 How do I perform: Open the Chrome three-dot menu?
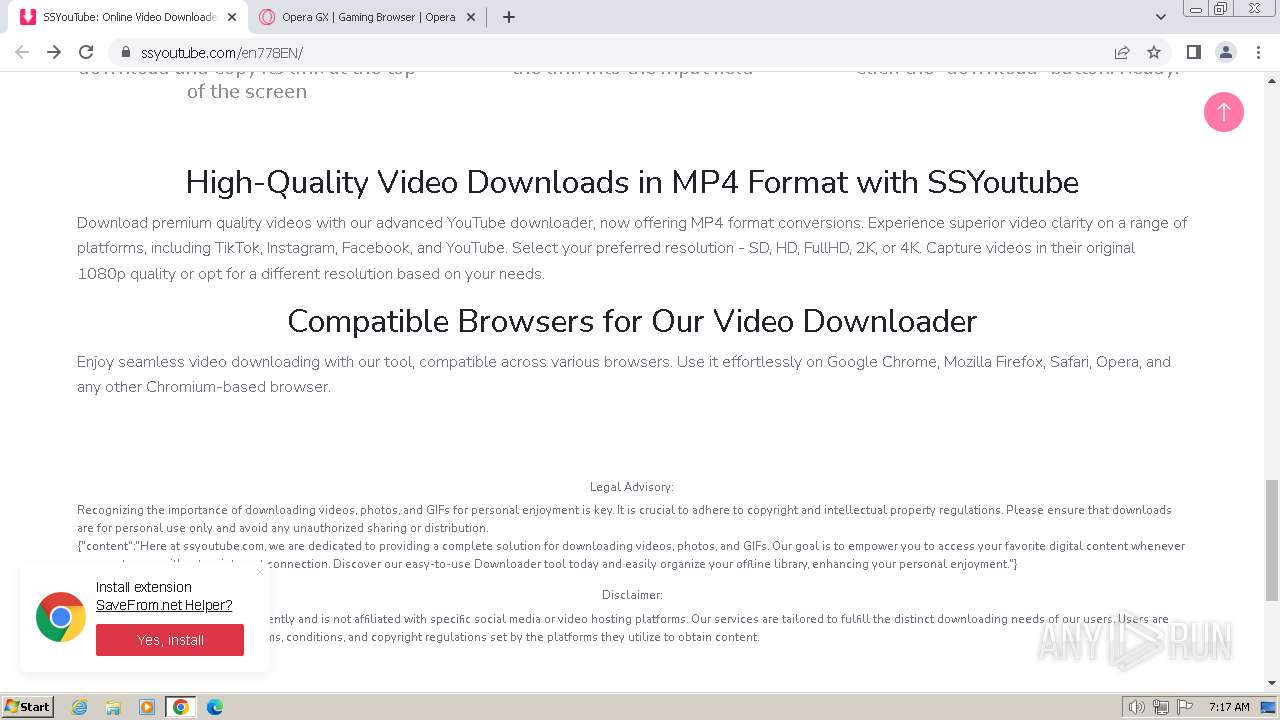(x=1258, y=52)
